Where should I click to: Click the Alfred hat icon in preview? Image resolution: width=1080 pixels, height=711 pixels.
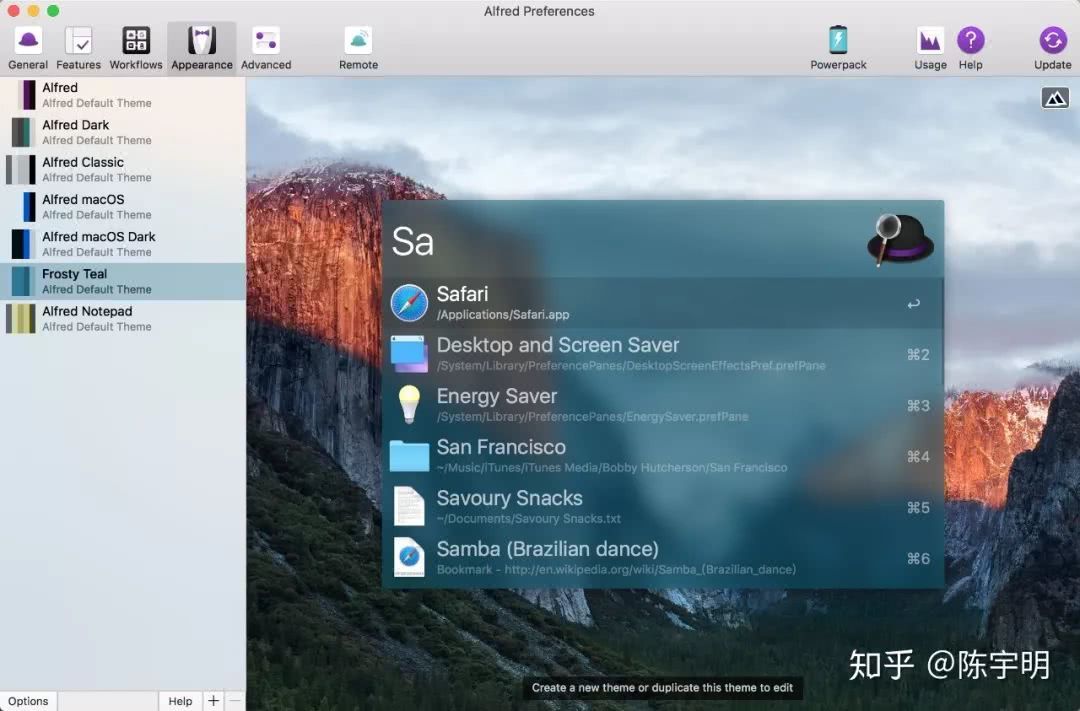[x=900, y=240]
